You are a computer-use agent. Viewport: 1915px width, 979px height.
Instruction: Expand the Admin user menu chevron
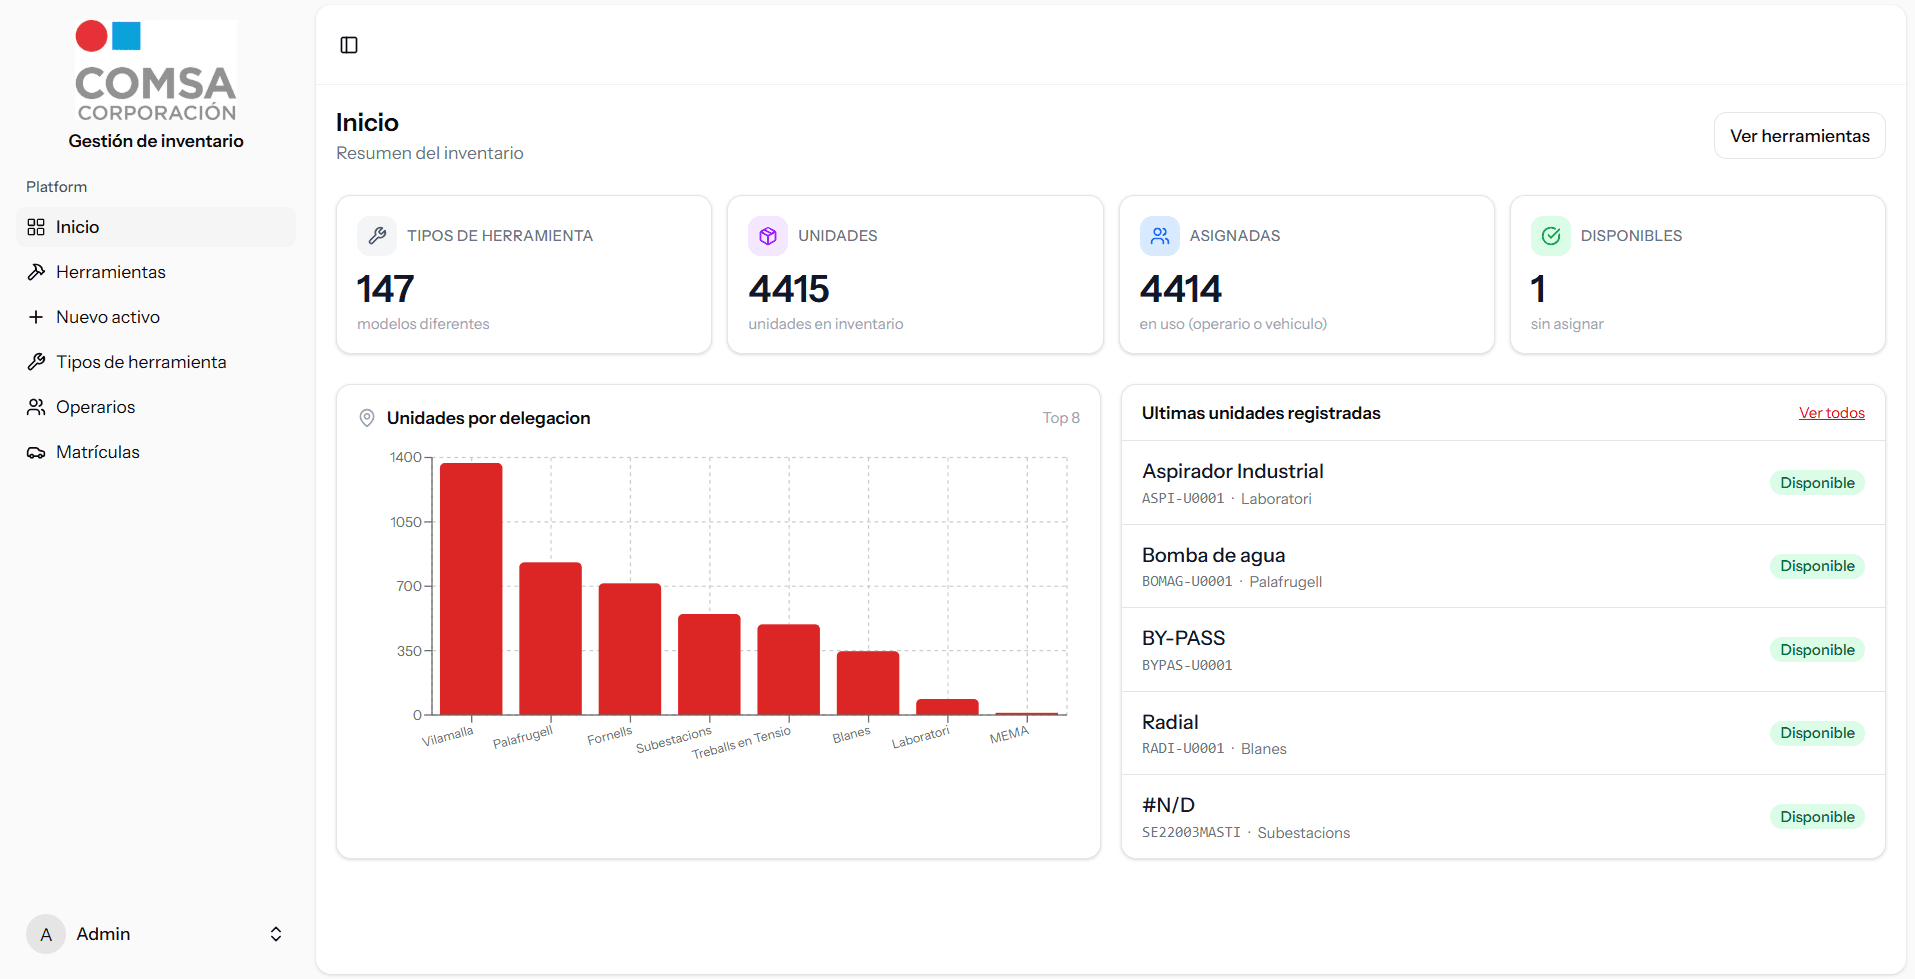pos(276,934)
